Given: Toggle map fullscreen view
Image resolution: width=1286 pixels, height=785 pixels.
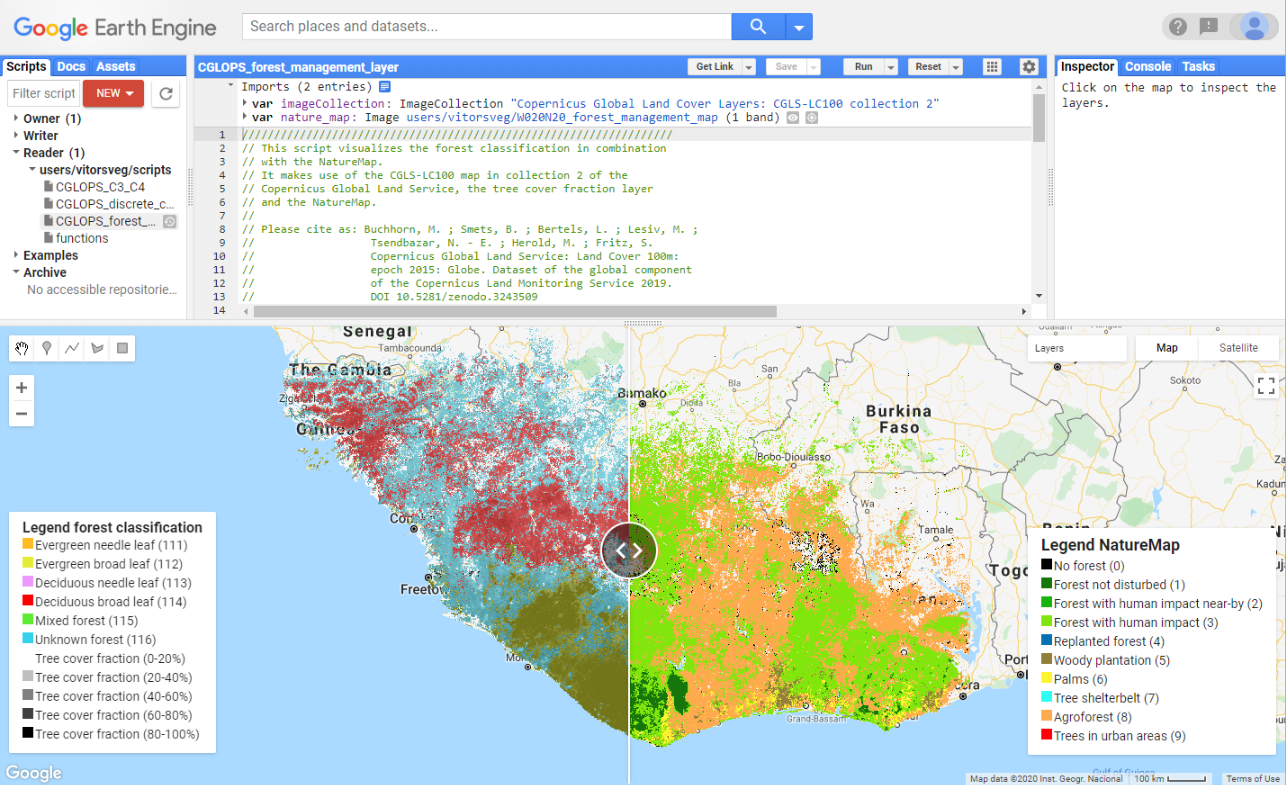Looking at the screenshot, I should click(x=1265, y=386).
